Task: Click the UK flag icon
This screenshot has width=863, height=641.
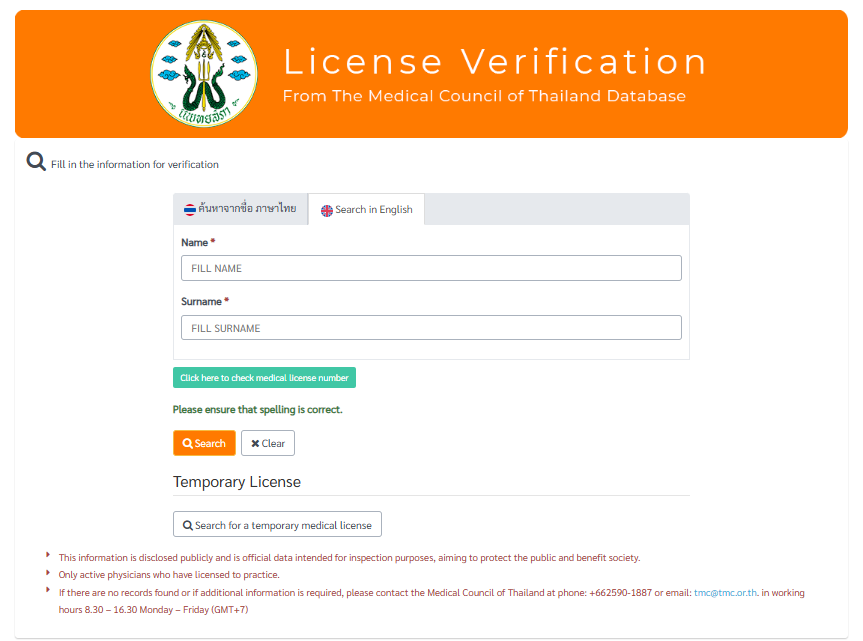Action: pos(327,211)
